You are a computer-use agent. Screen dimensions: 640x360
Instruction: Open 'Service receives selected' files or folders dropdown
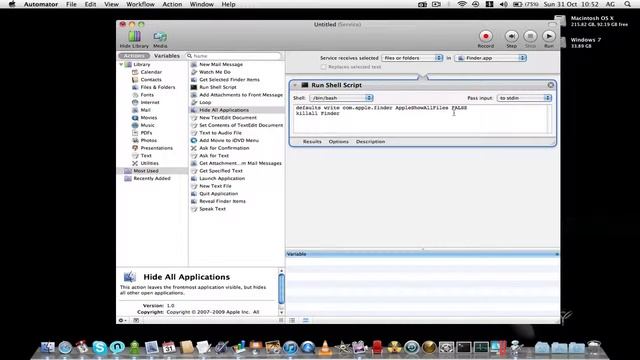[x=412, y=58]
